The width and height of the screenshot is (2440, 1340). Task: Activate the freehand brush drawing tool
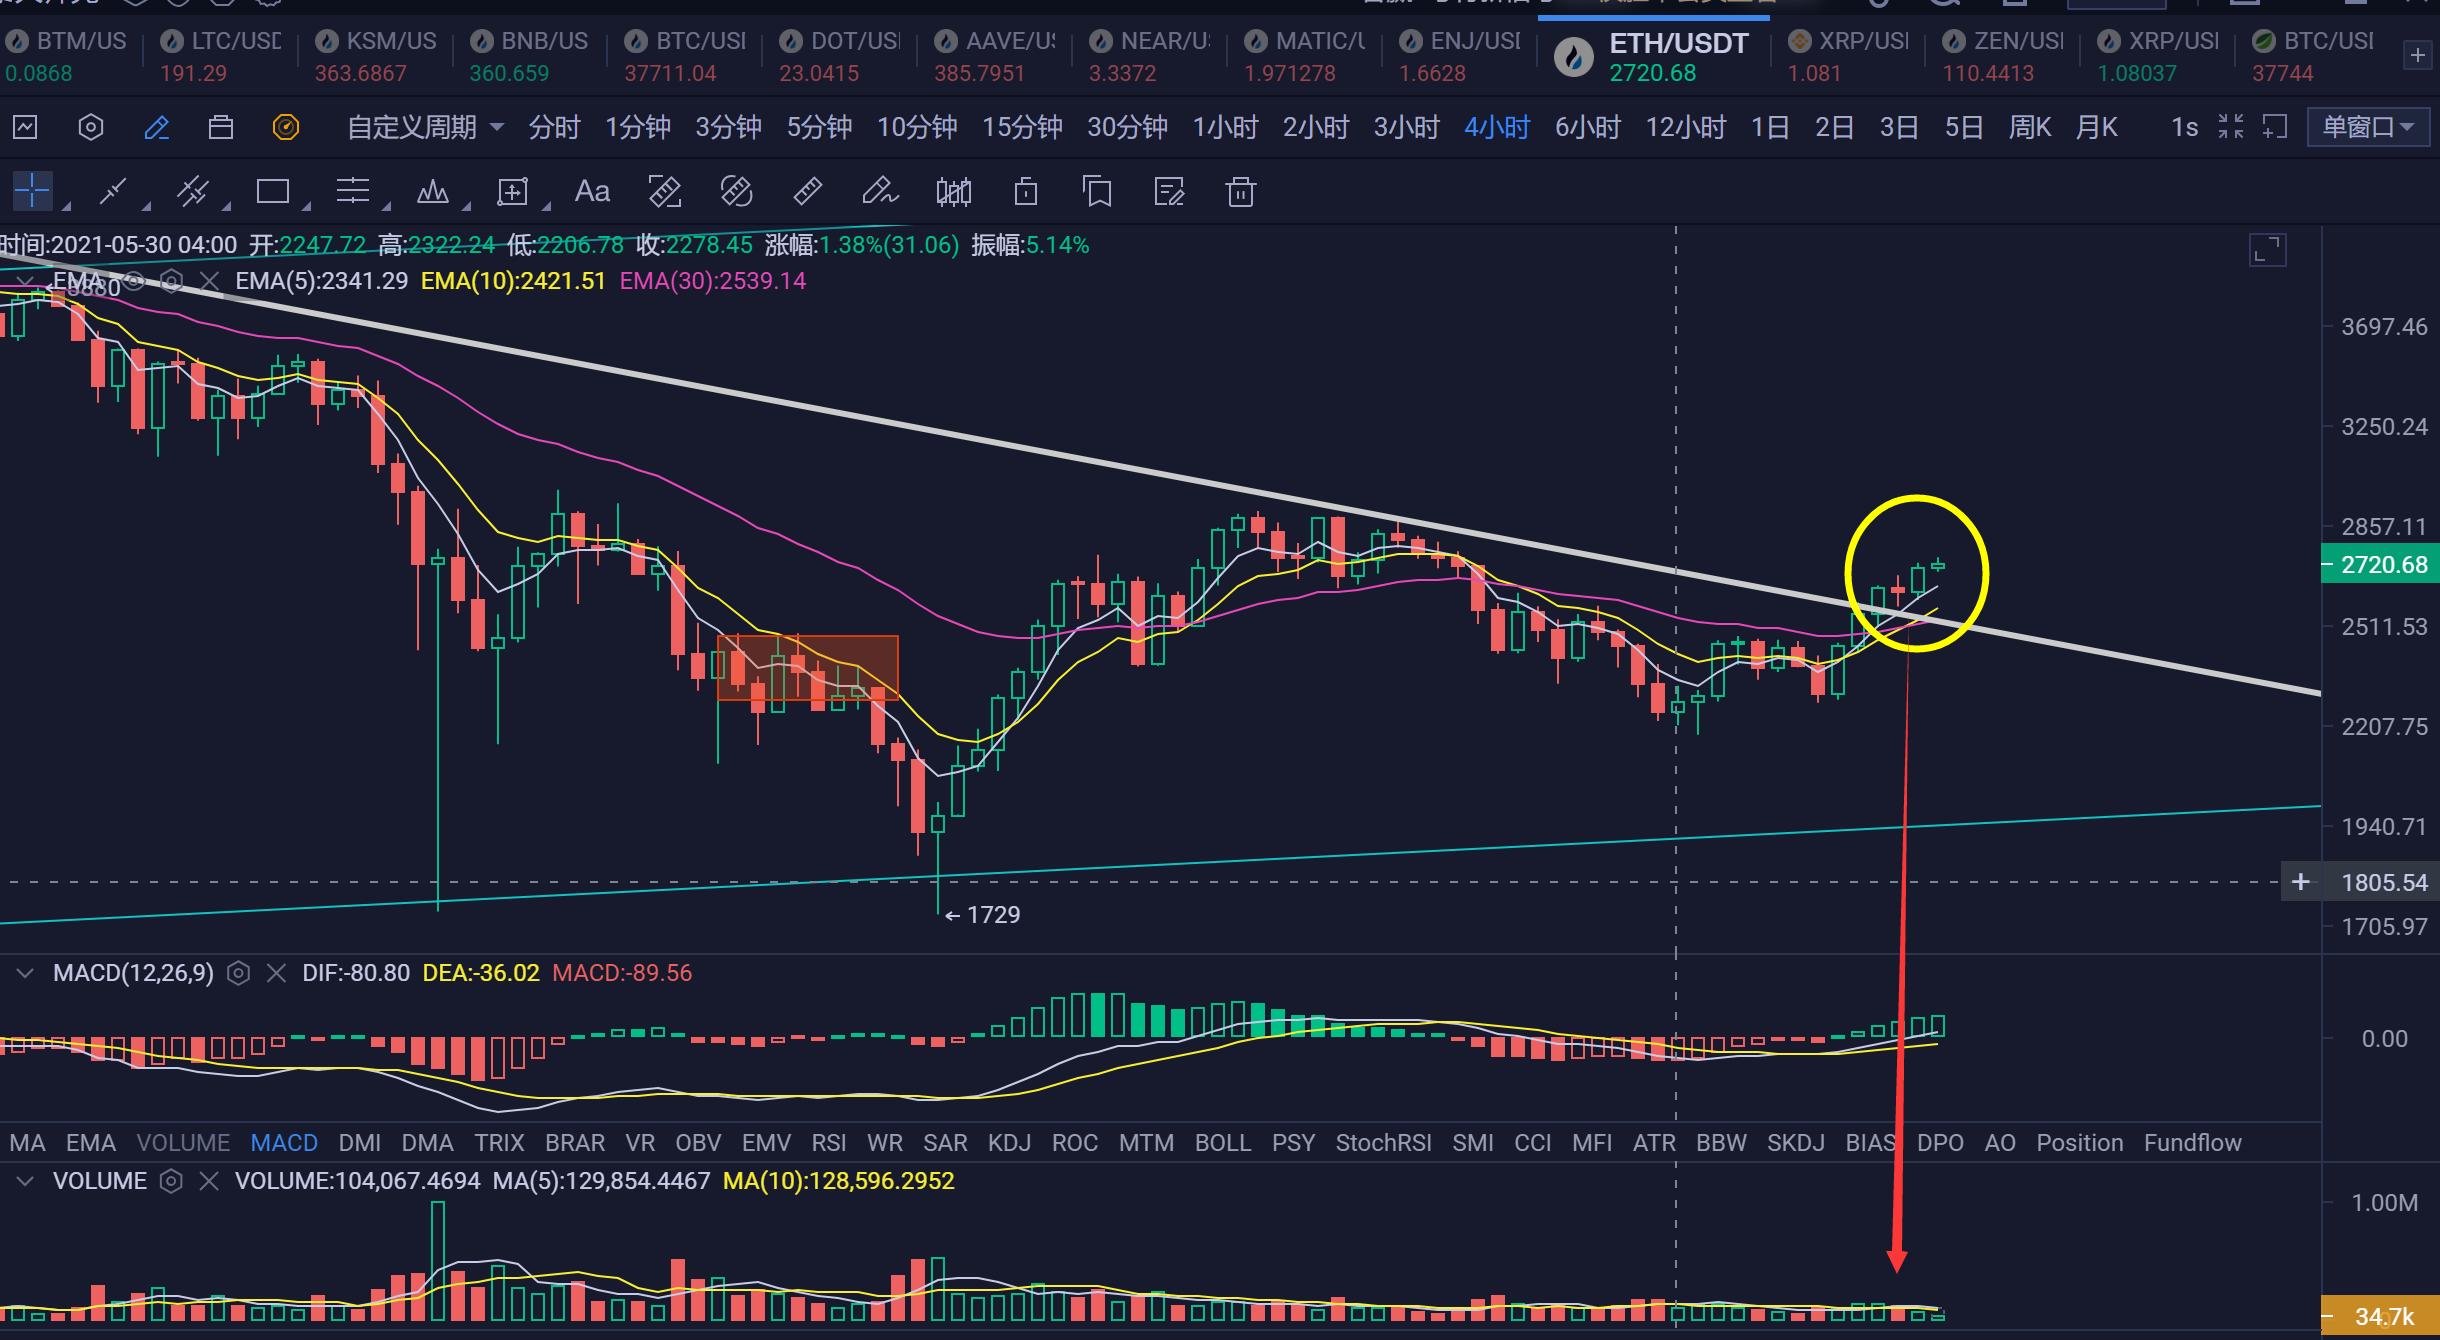point(880,192)
